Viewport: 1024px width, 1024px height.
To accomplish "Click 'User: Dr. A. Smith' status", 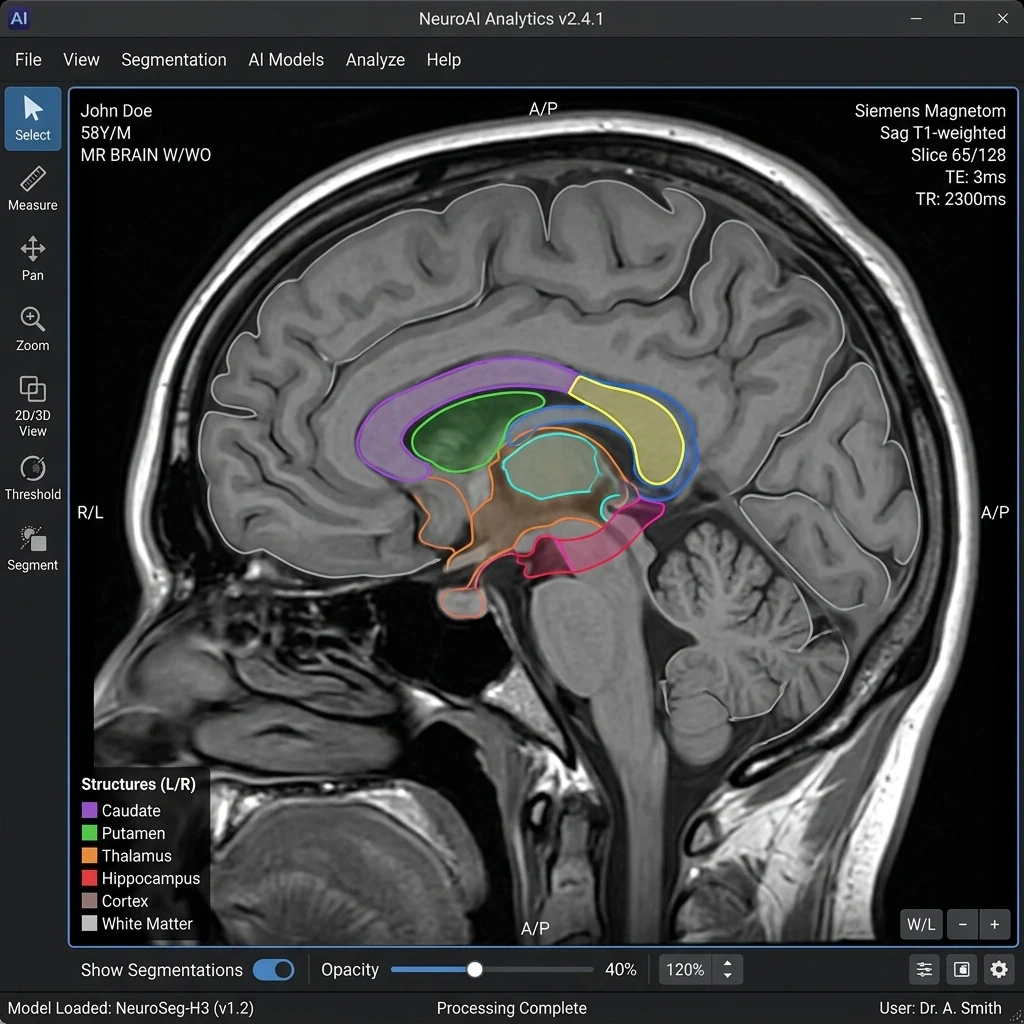I will pos(940,1008).
